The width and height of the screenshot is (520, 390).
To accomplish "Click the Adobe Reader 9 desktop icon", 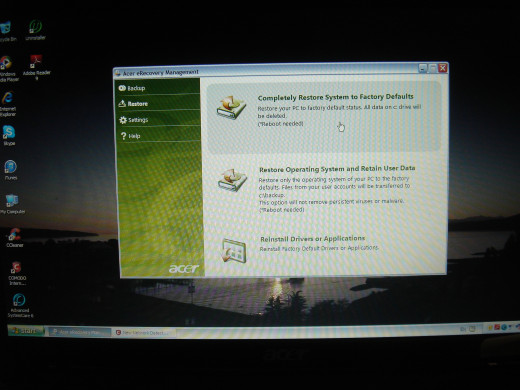I will tap(36, 68).
